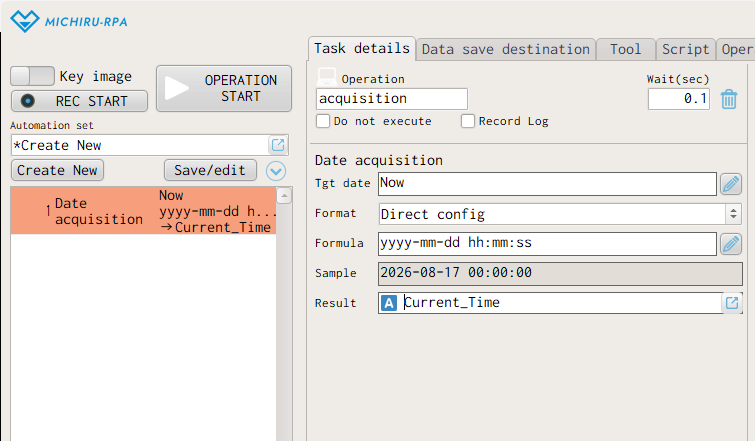Switch to the Task details tab
The height and width of the screenshot is (441, 755).
pos(362,49)
